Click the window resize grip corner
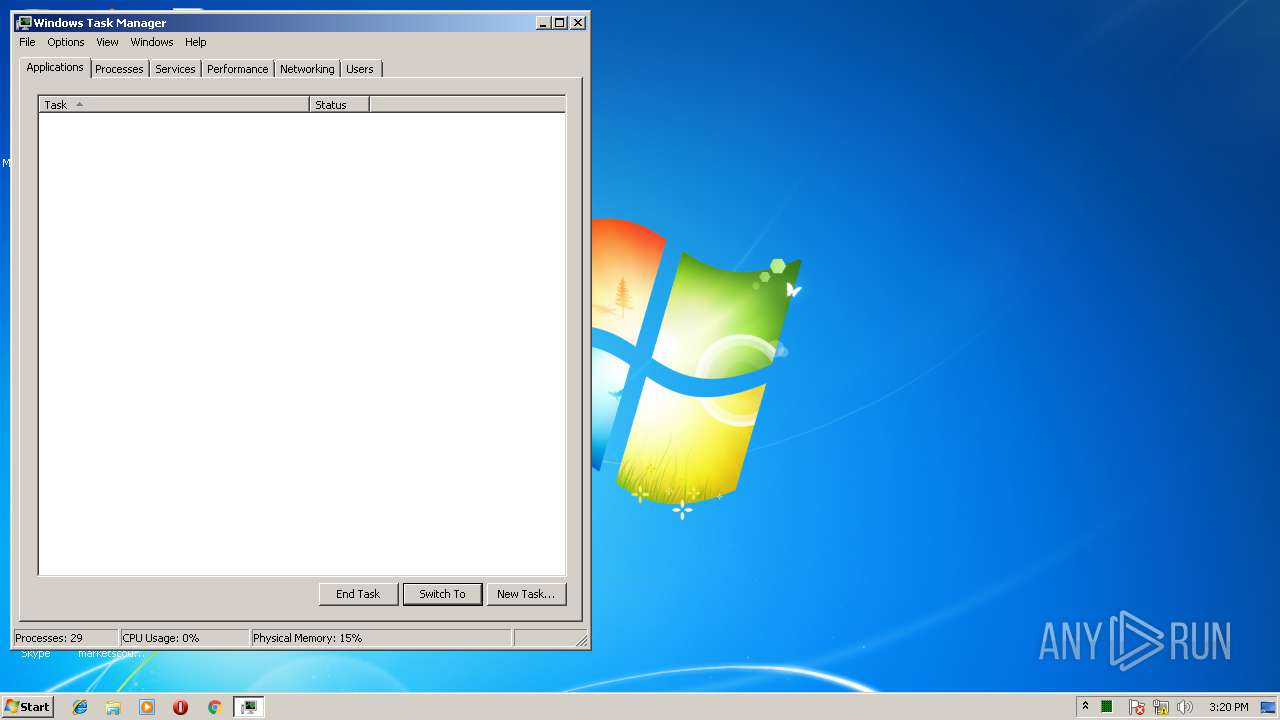Viewport: 1280px width, 720px height. 582,640
